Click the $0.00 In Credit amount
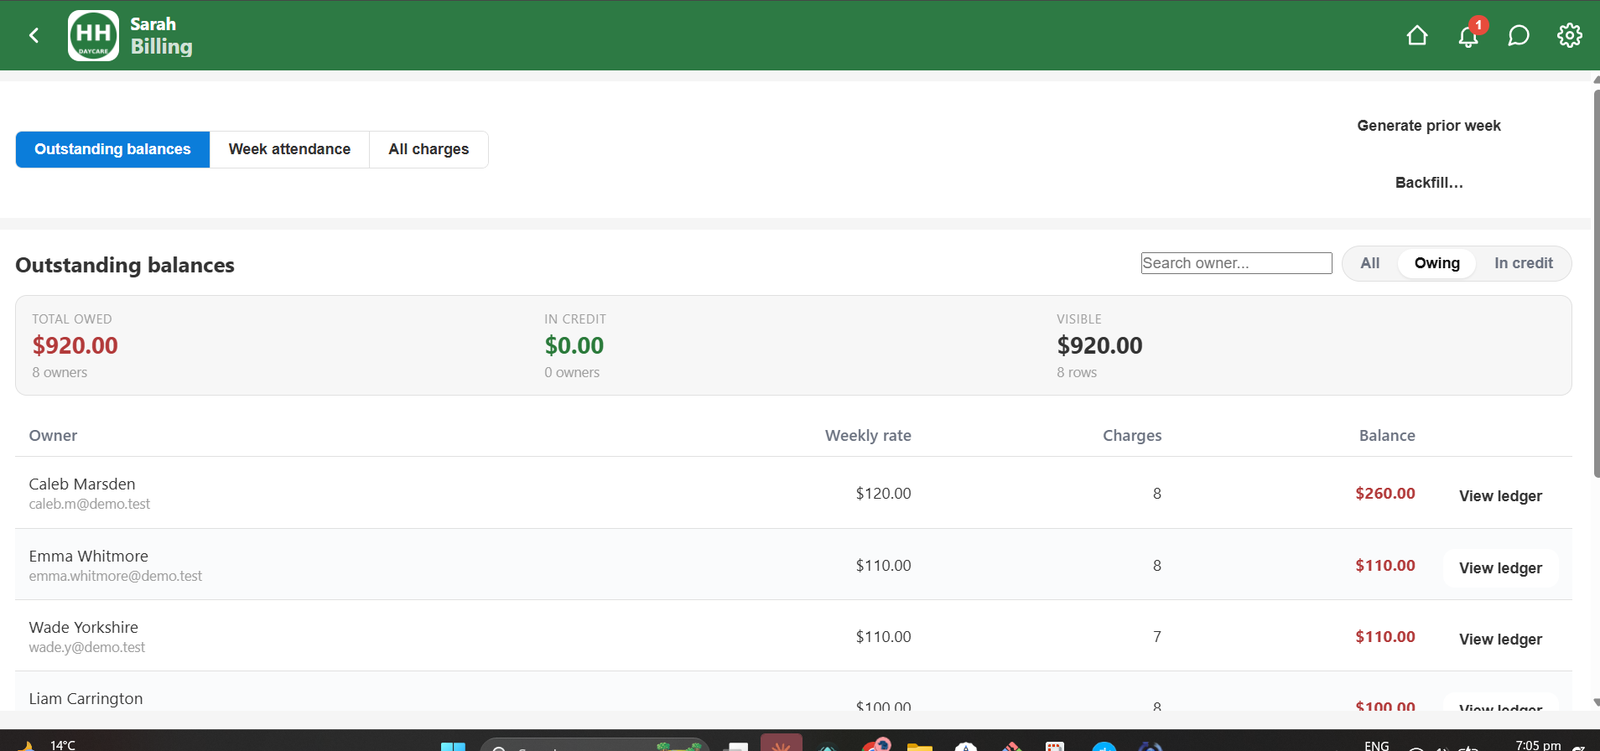The width and height of the screenshot is (1600, 751). point(574,346)
